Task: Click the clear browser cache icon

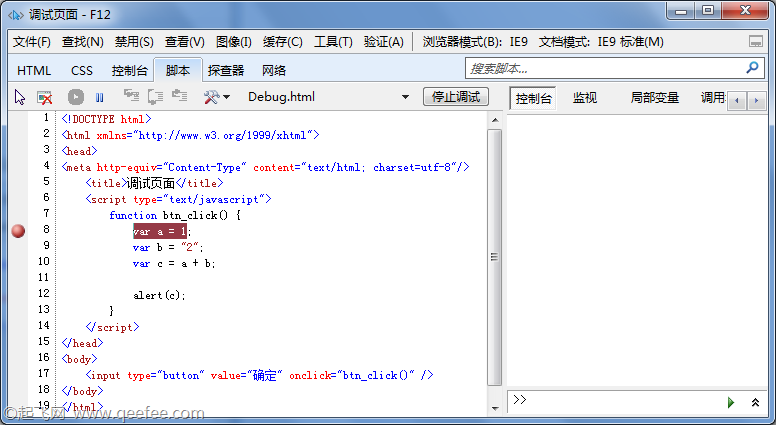Action: pos(45,97)
